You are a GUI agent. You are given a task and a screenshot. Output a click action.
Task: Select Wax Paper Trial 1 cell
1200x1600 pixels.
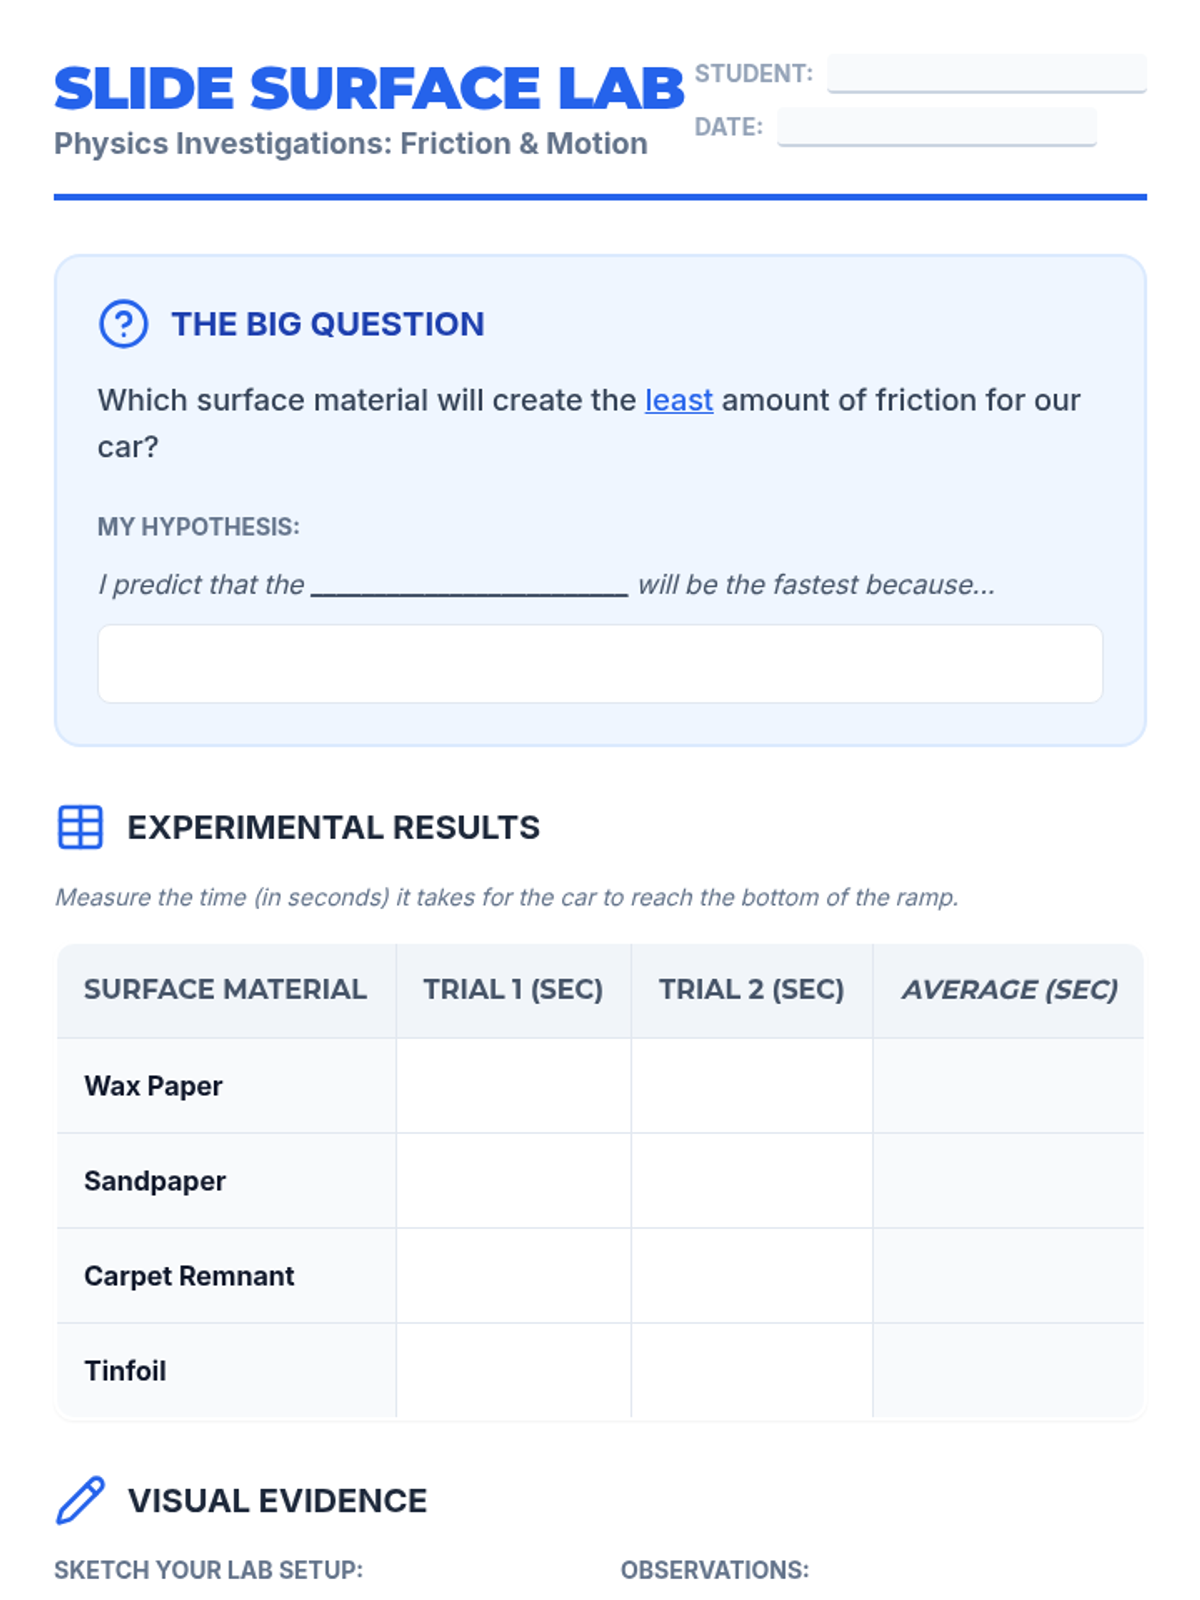[x=513, y=1086]
